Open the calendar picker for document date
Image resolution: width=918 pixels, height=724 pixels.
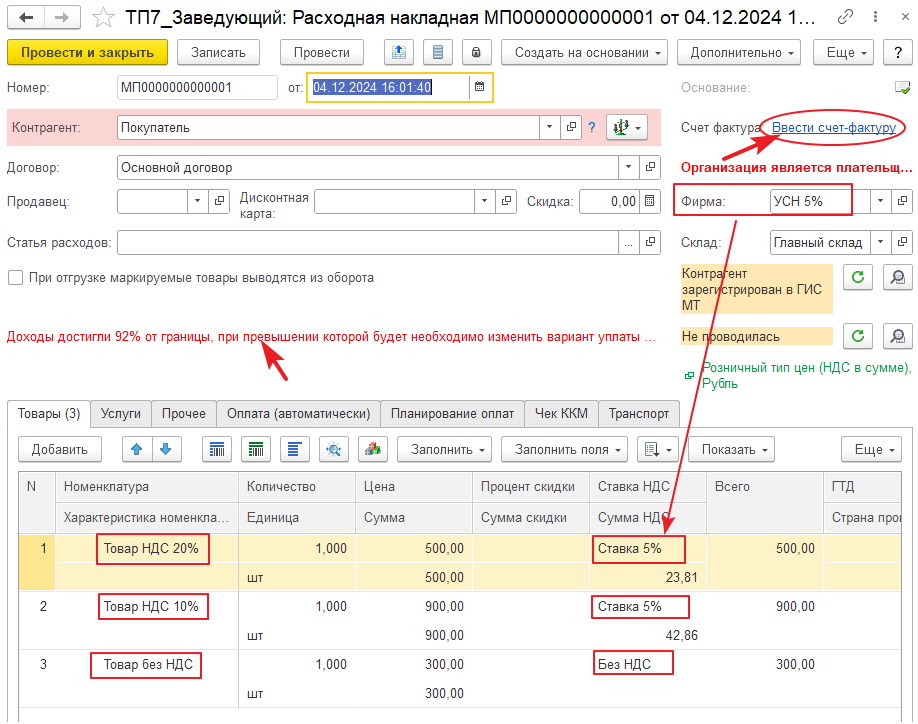tap(480, 87)
